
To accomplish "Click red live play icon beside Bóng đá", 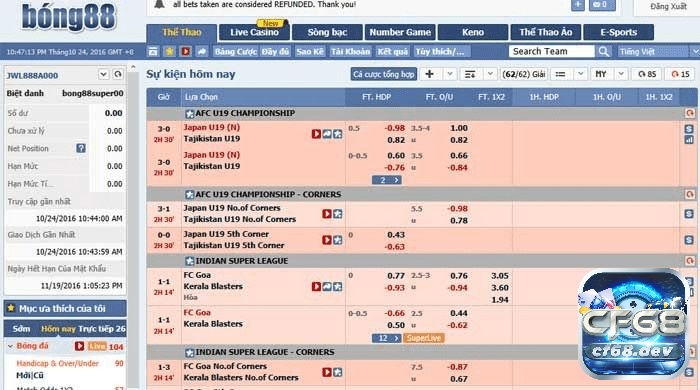I will pos(79,346).
